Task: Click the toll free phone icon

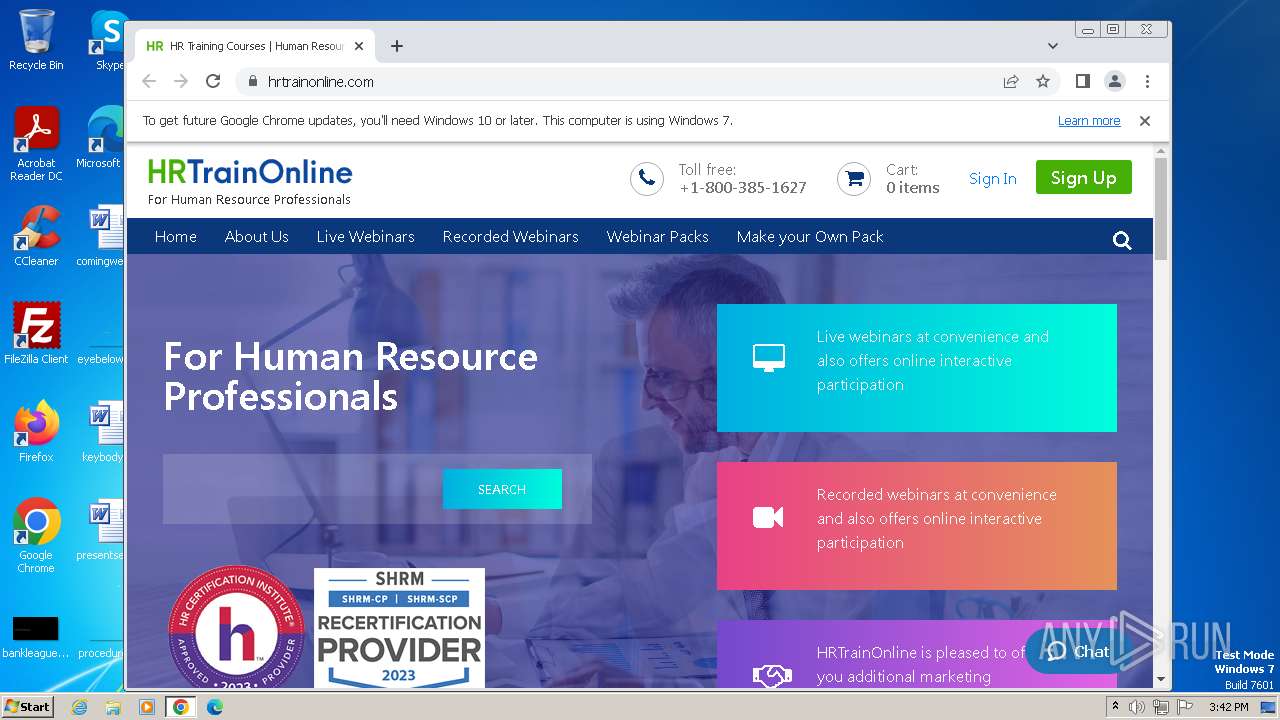Action: click(x=647, y=179)
